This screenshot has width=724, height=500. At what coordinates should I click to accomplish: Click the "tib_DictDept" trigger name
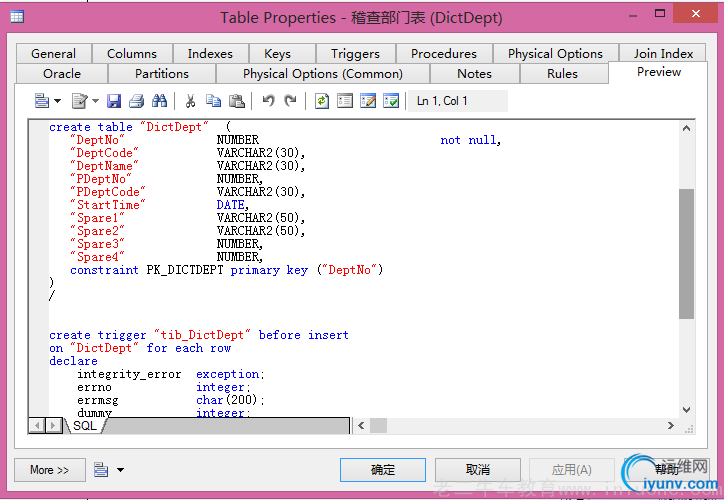click(x=202, y=335)
